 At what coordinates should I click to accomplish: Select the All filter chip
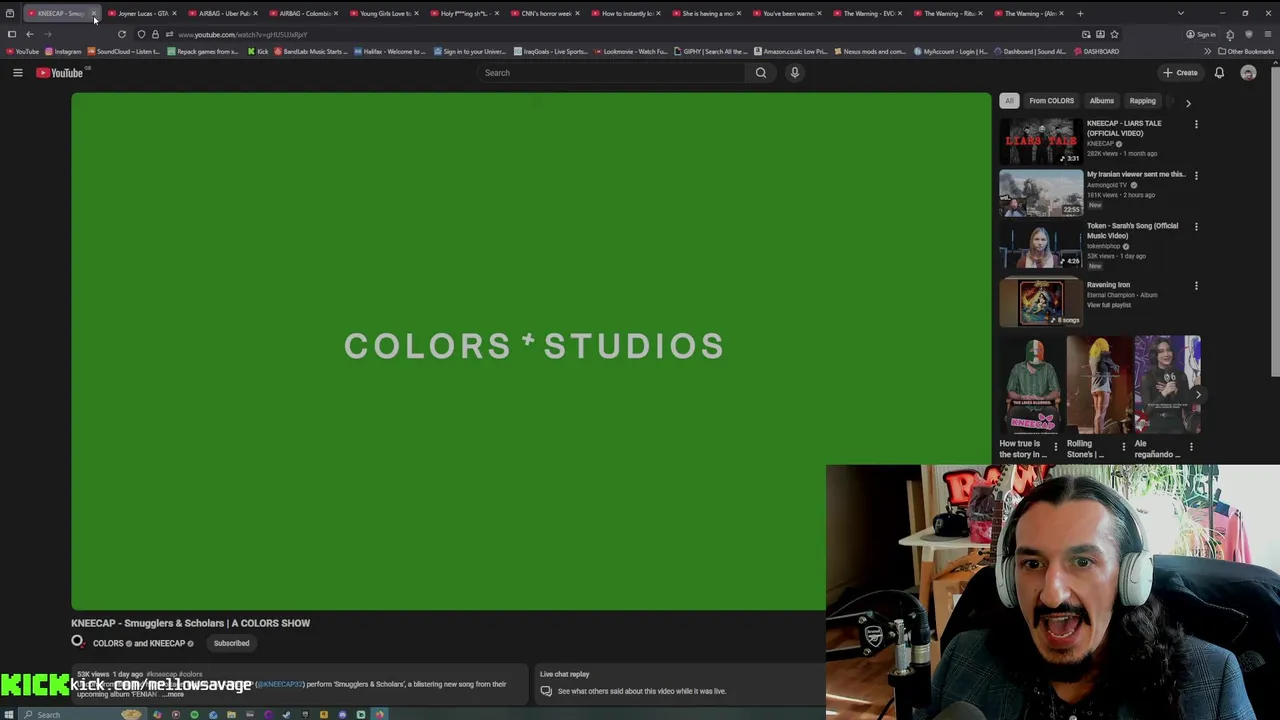tap(1009, 101)
